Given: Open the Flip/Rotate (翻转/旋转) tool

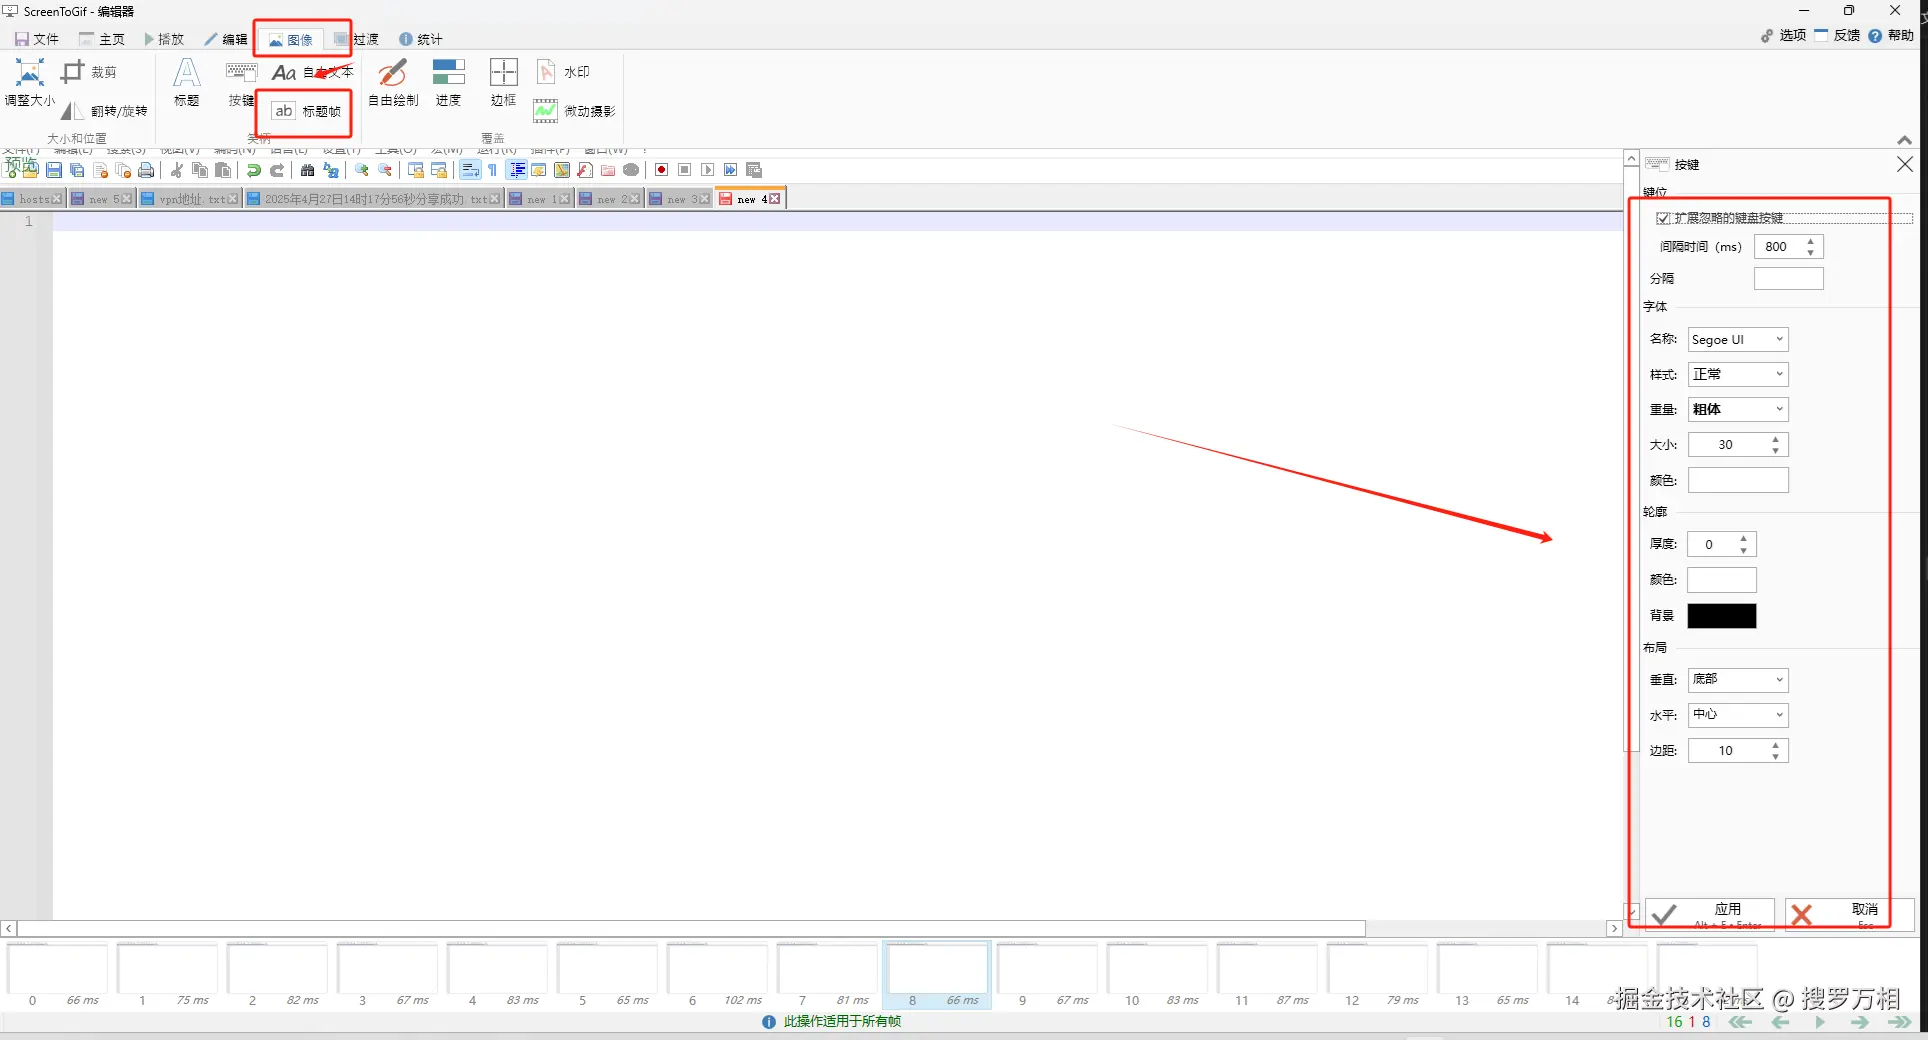Looking at the screenshot, I should [104, 111].
